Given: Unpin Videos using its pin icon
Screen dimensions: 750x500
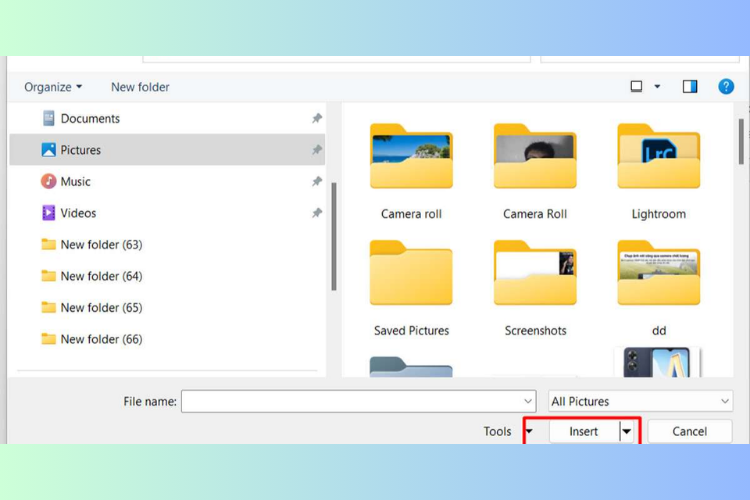Looking at the screenshot, I should [317, 213].
